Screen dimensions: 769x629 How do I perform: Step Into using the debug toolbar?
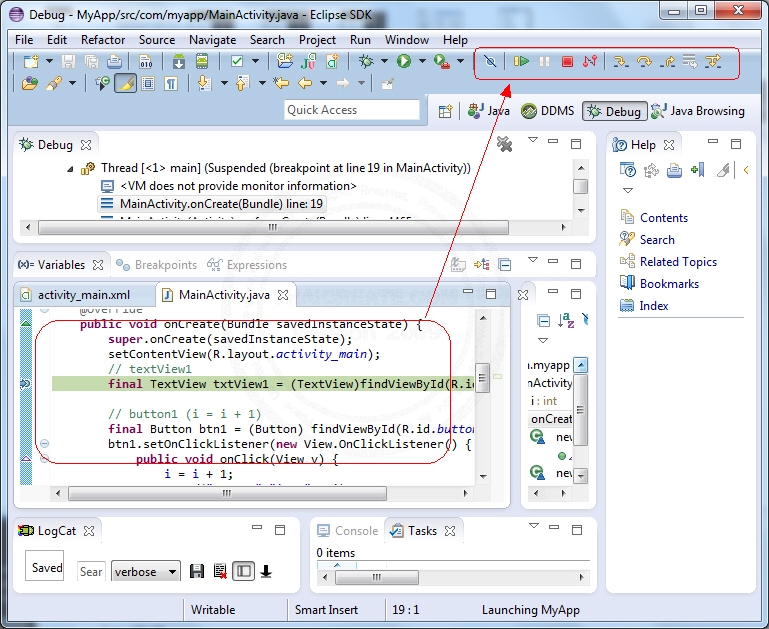pos(621,61)
